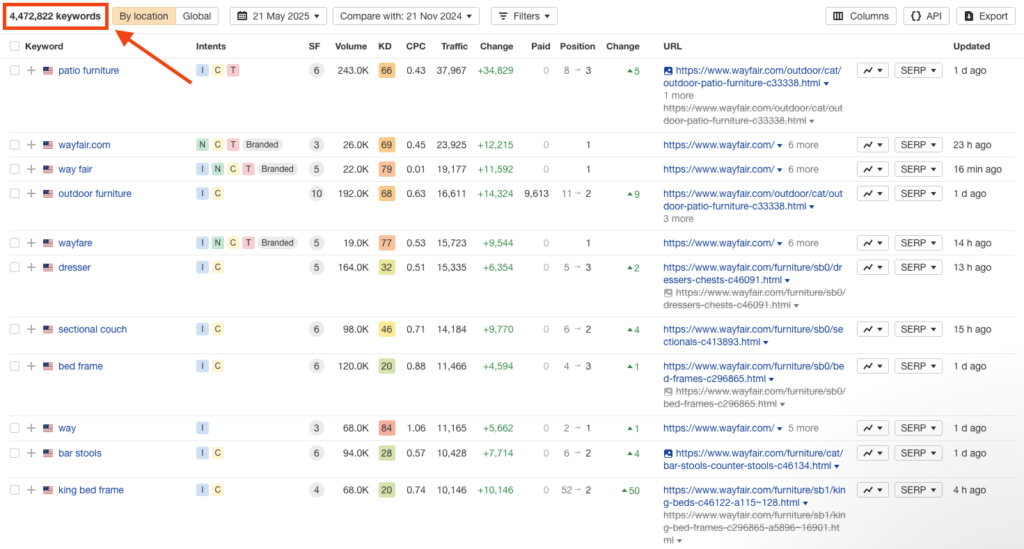Click the plus icon next to wayfare
The width and height of the screenshot is (1024, 549).
point(31,243)
